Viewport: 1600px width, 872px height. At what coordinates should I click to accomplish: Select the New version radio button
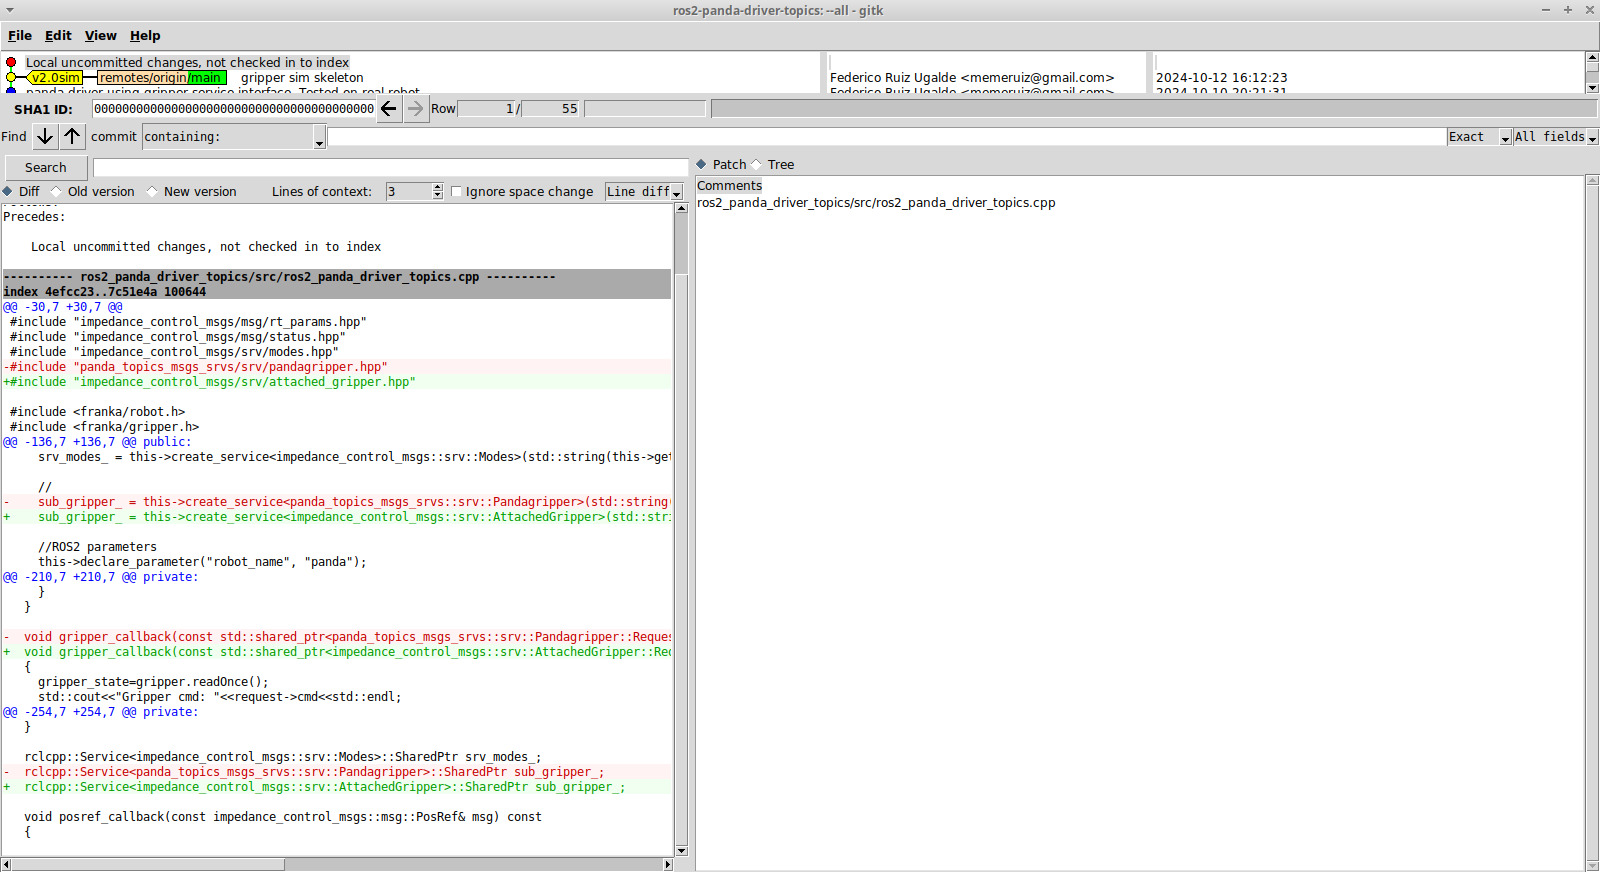[x=152, y=192]
